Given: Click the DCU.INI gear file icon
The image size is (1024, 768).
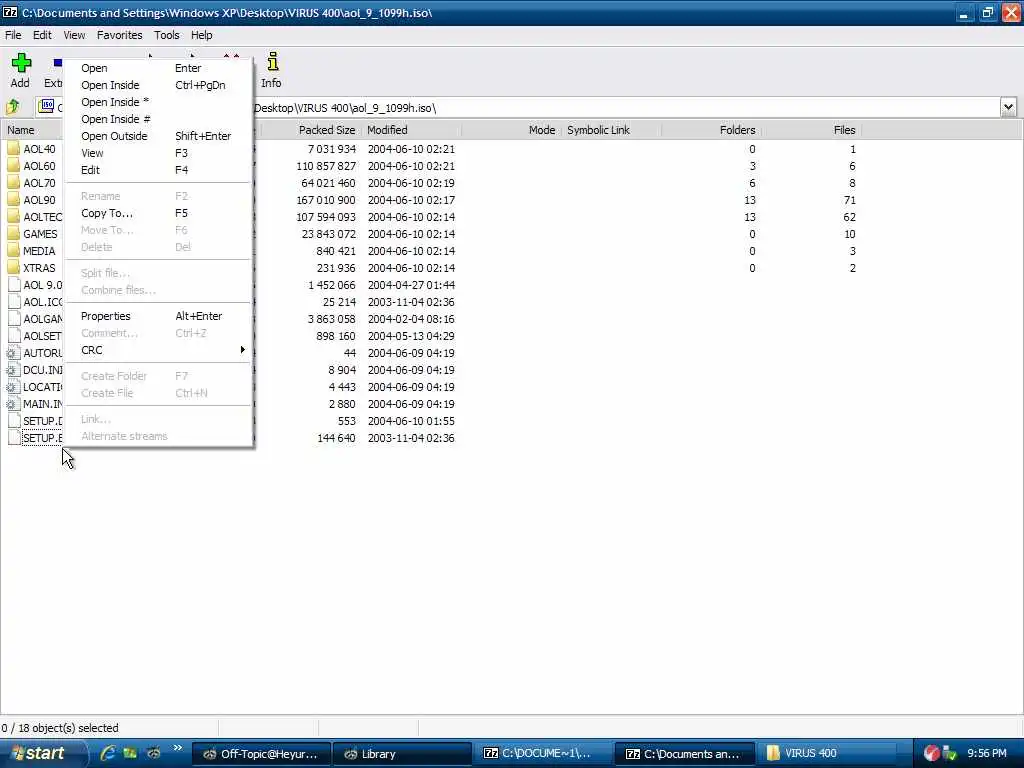Looking at the screenshot, I should (12, 370).
